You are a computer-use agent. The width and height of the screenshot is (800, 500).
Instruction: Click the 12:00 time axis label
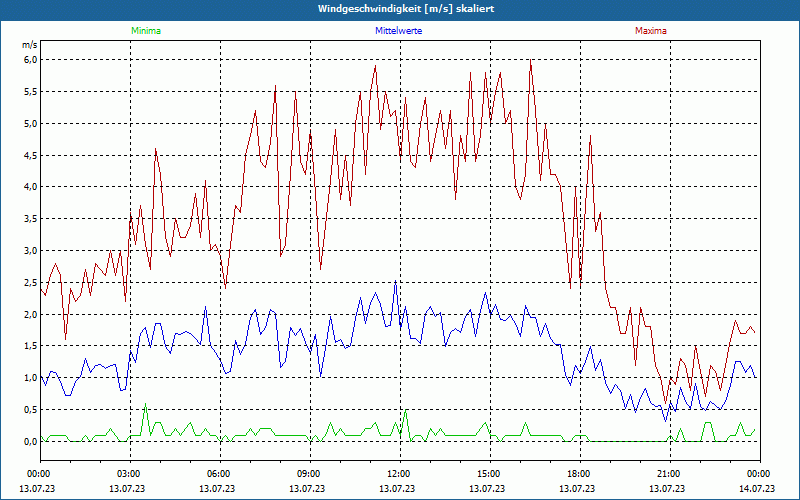401,474
